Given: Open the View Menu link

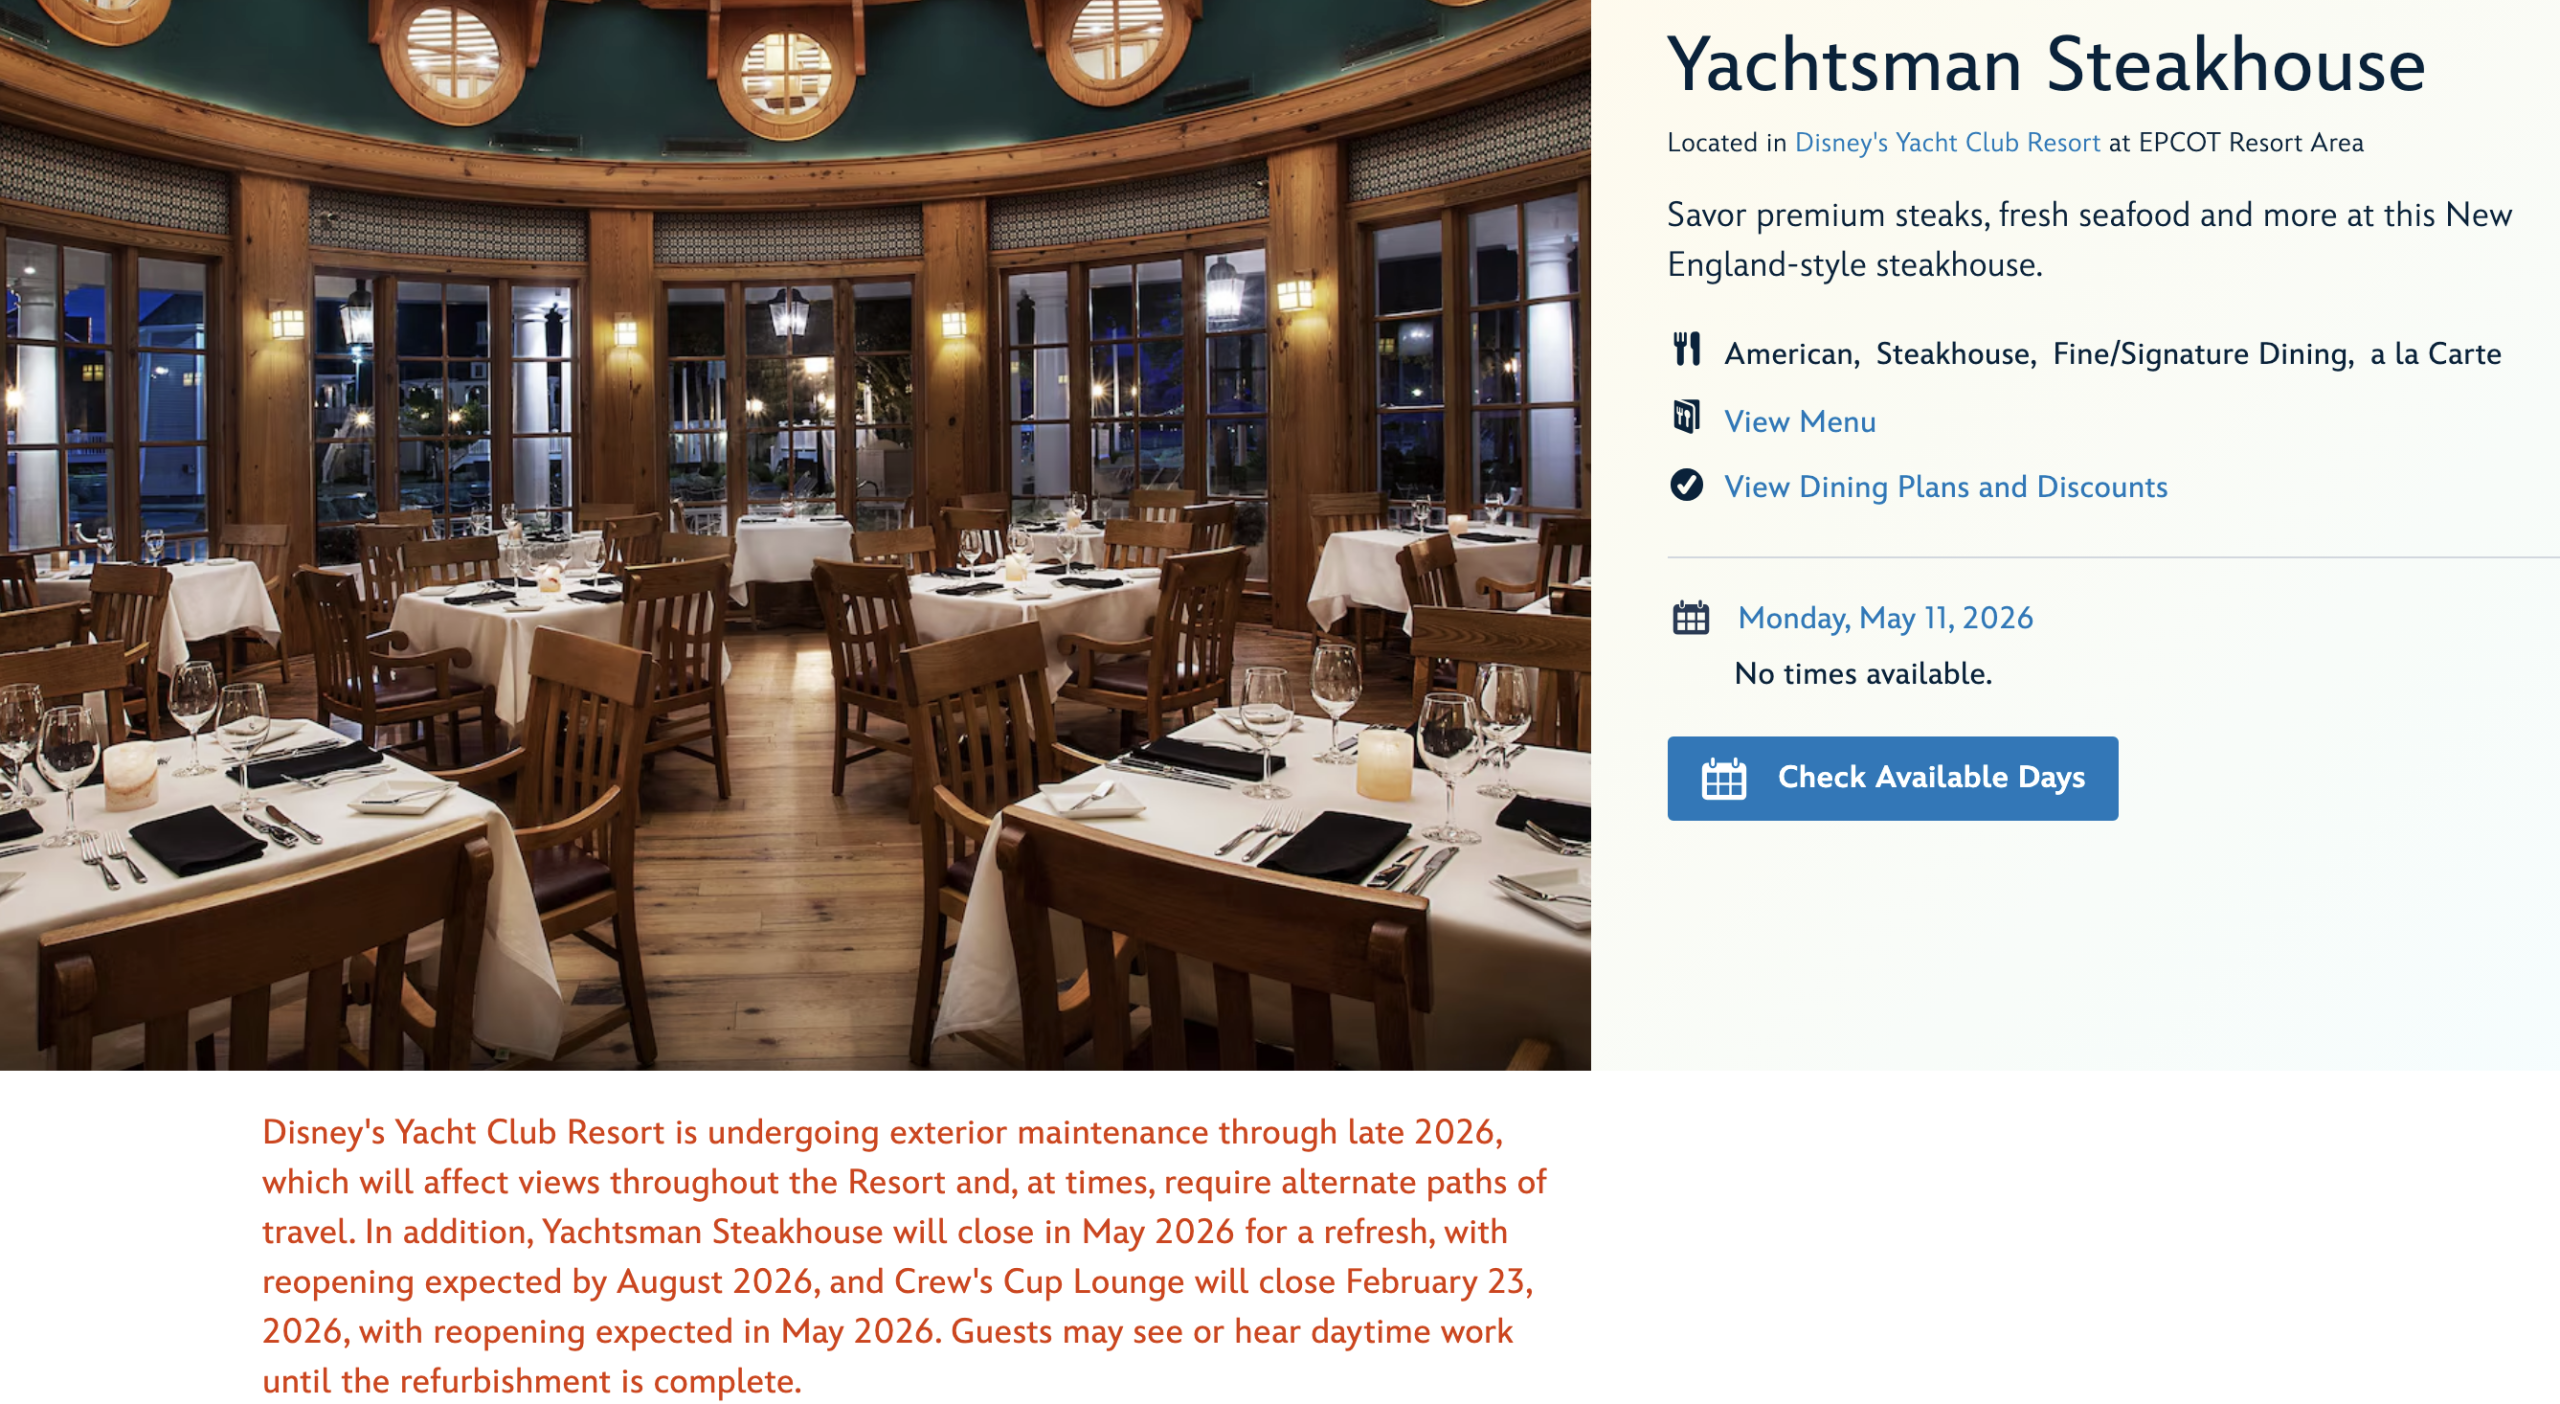Looking at the screenshot, I should [1799, 422].
